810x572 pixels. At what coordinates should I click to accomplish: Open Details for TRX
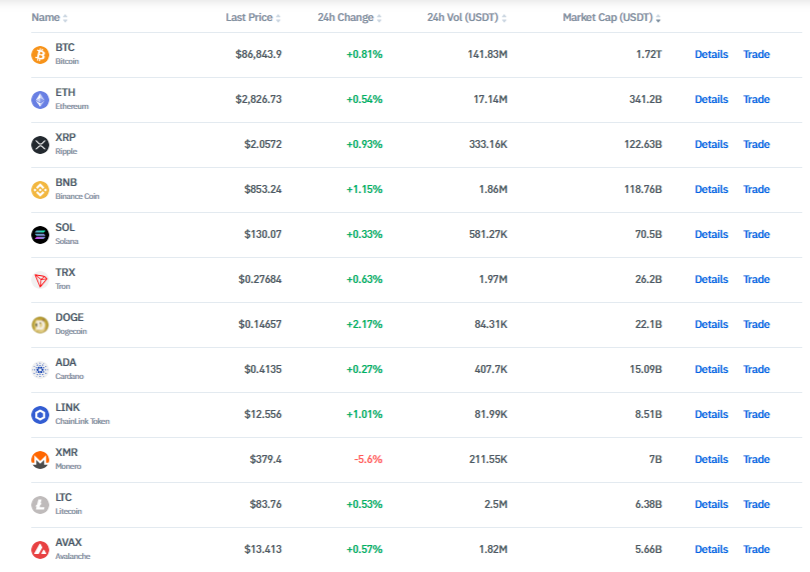[x=711, y=279]
